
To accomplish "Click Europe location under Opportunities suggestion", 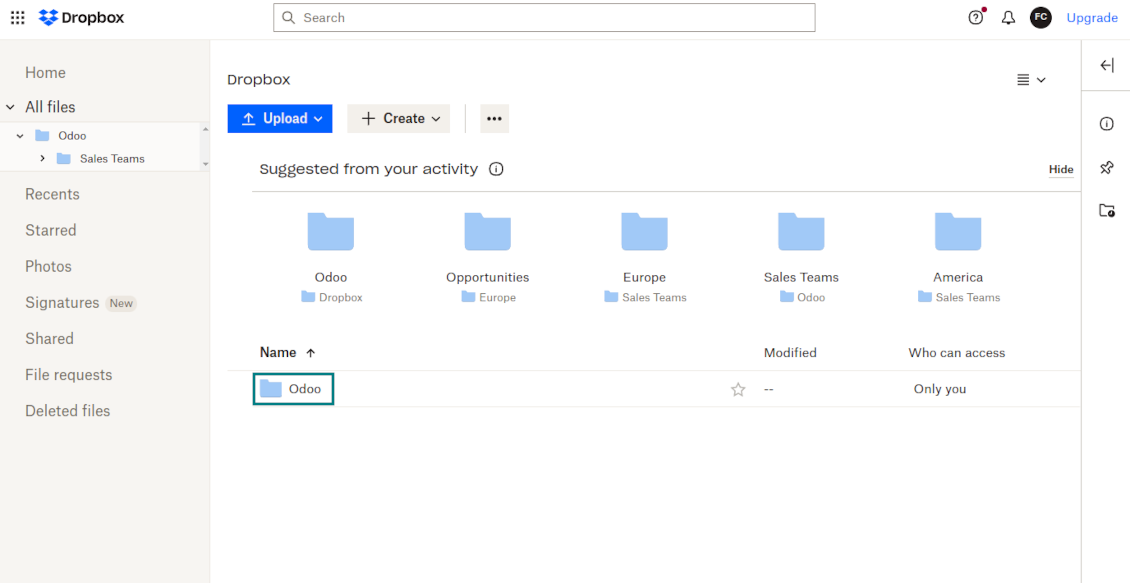I will [x=489, y=297].
